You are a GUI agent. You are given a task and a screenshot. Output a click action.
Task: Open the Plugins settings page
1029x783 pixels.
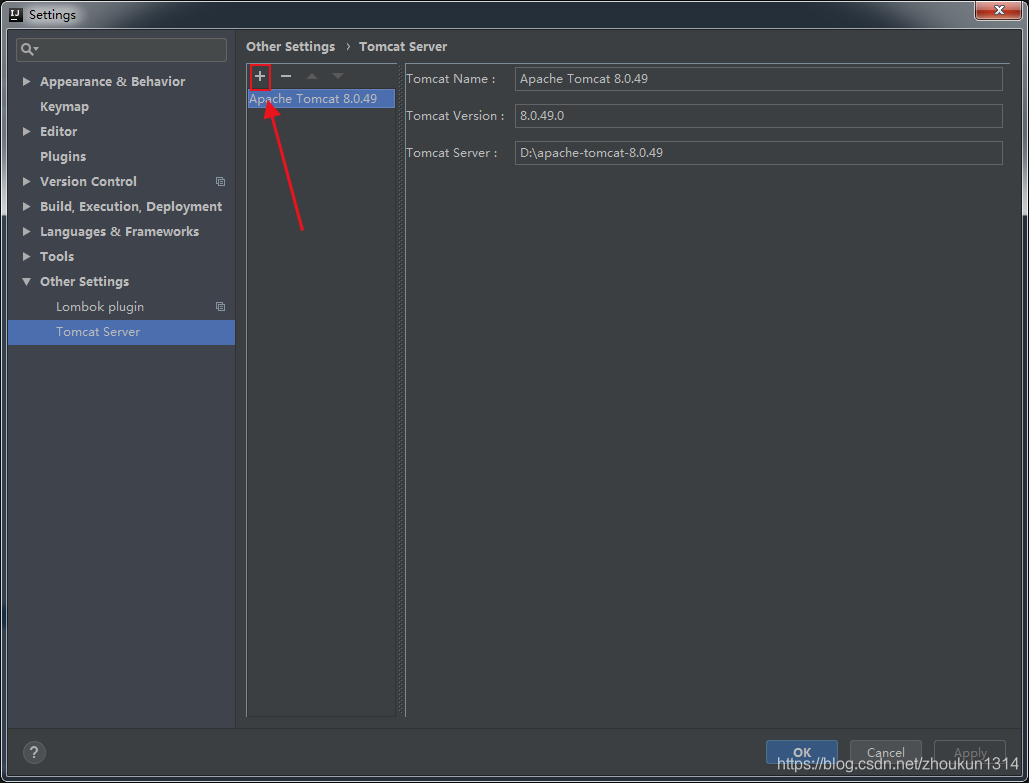click(x=63, y=156)
